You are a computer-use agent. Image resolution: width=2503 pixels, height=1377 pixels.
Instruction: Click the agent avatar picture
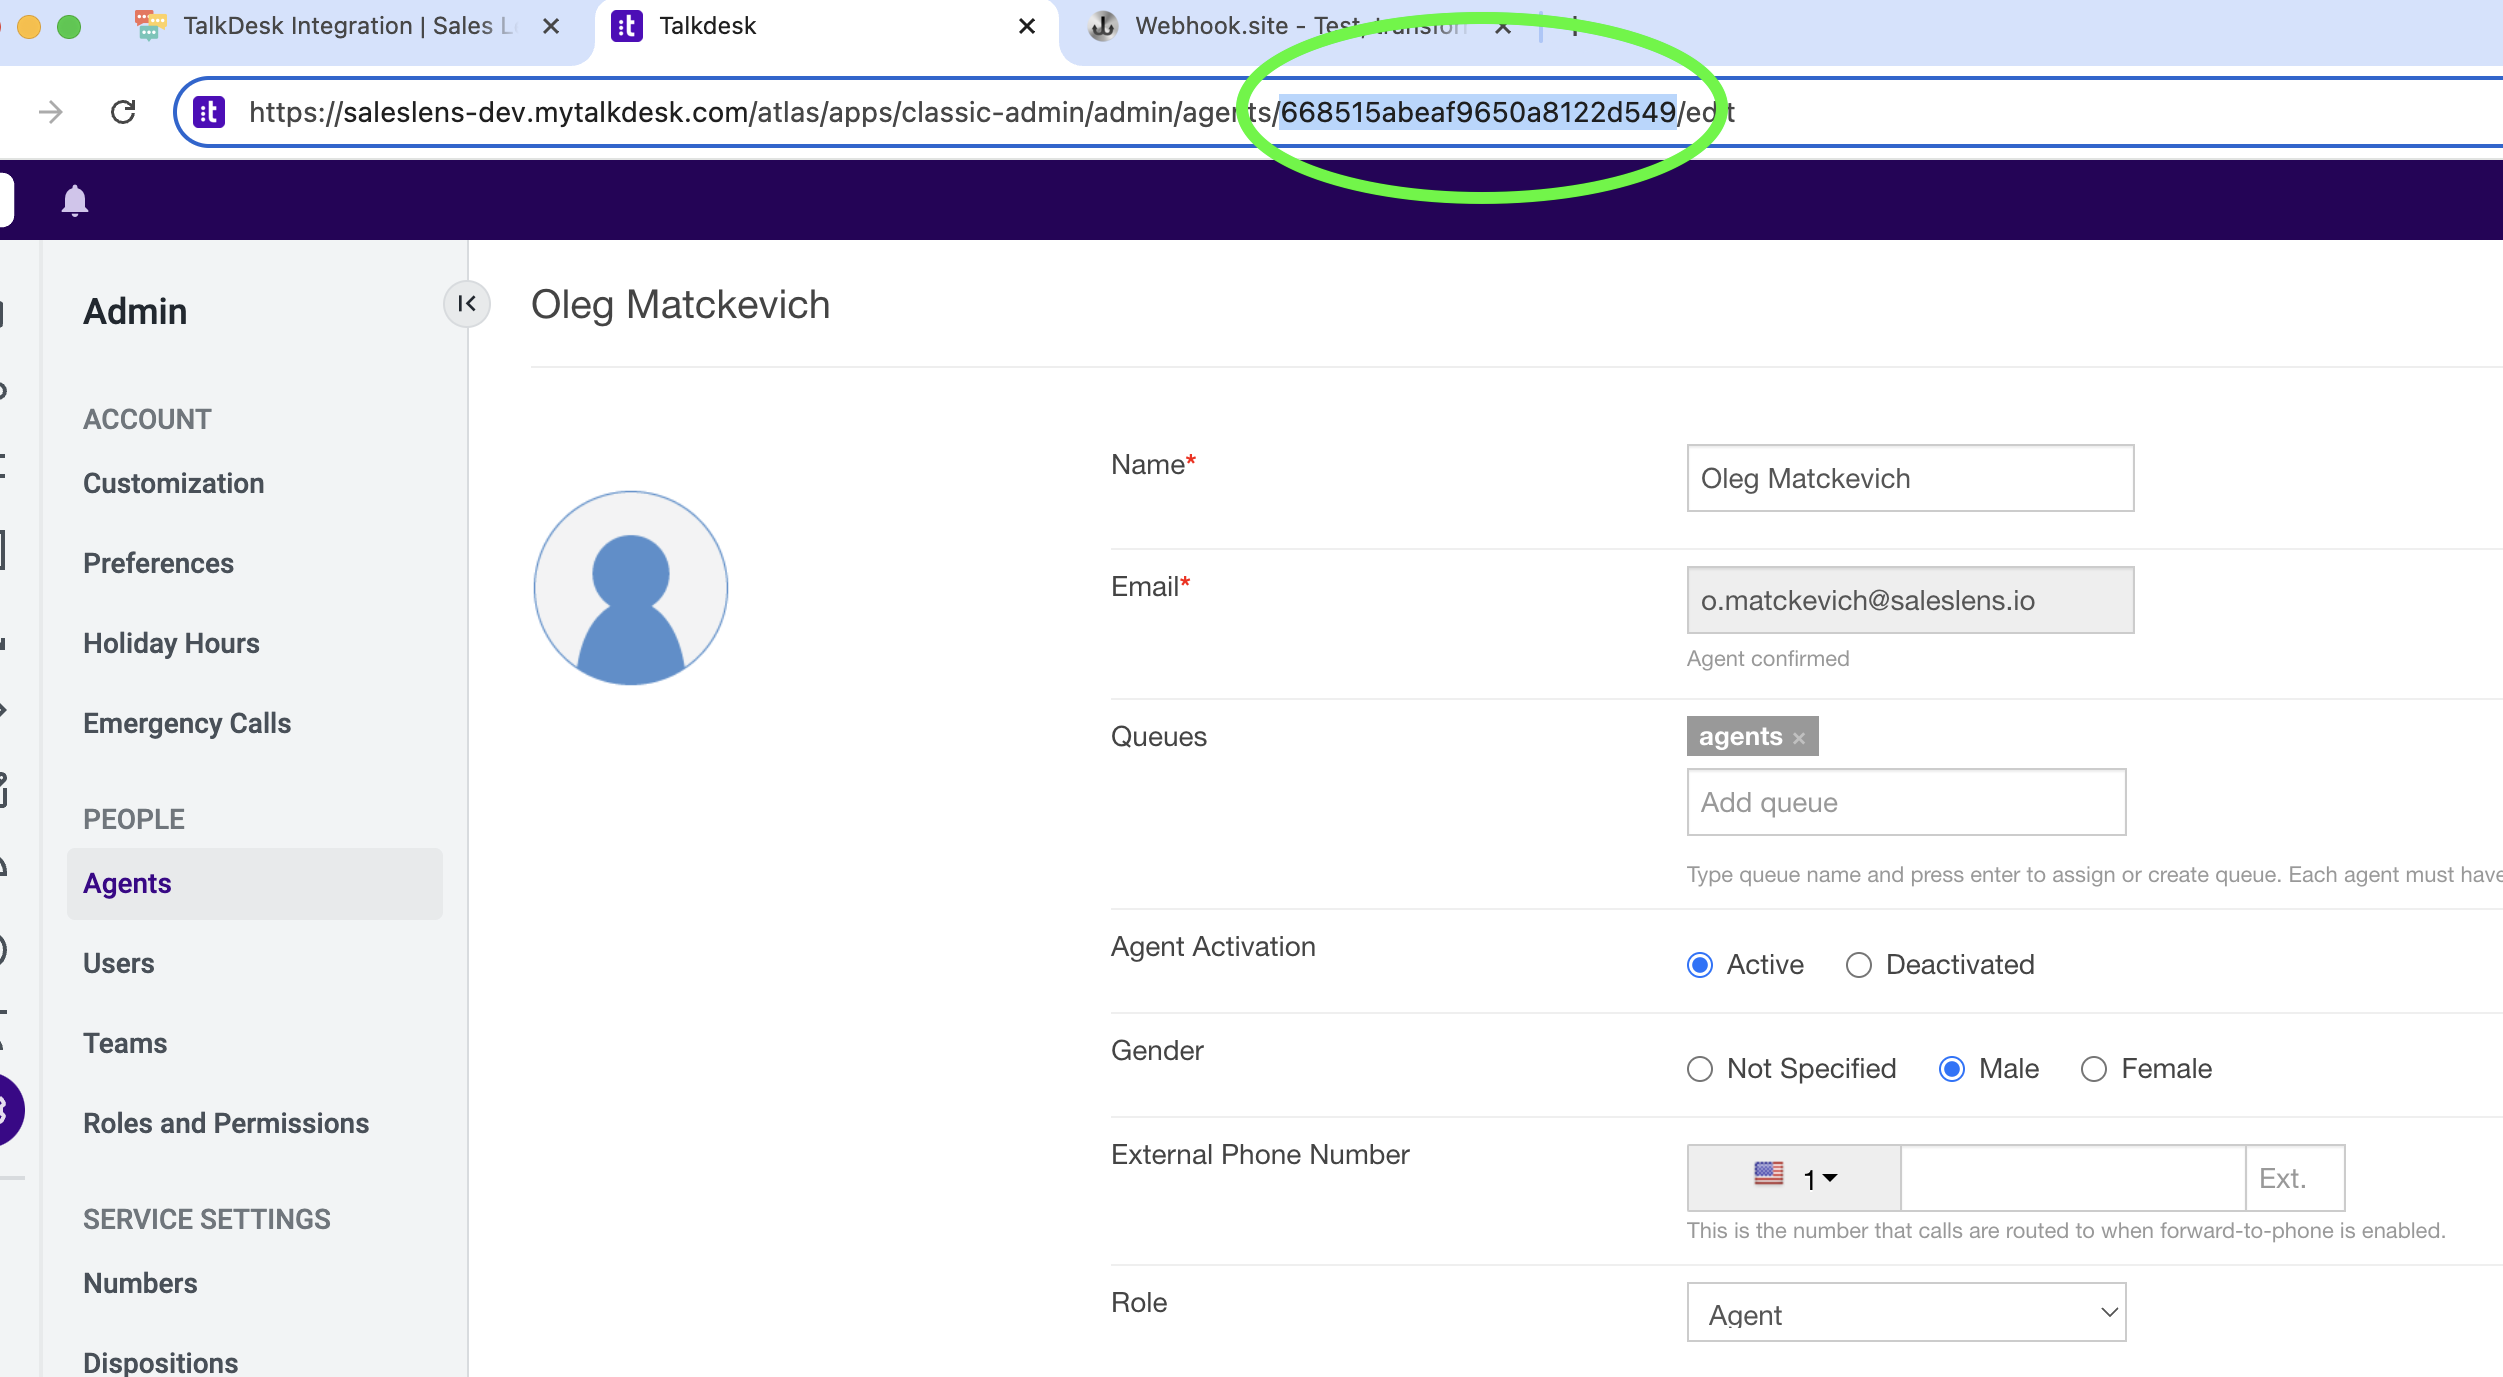pos(631,588)
